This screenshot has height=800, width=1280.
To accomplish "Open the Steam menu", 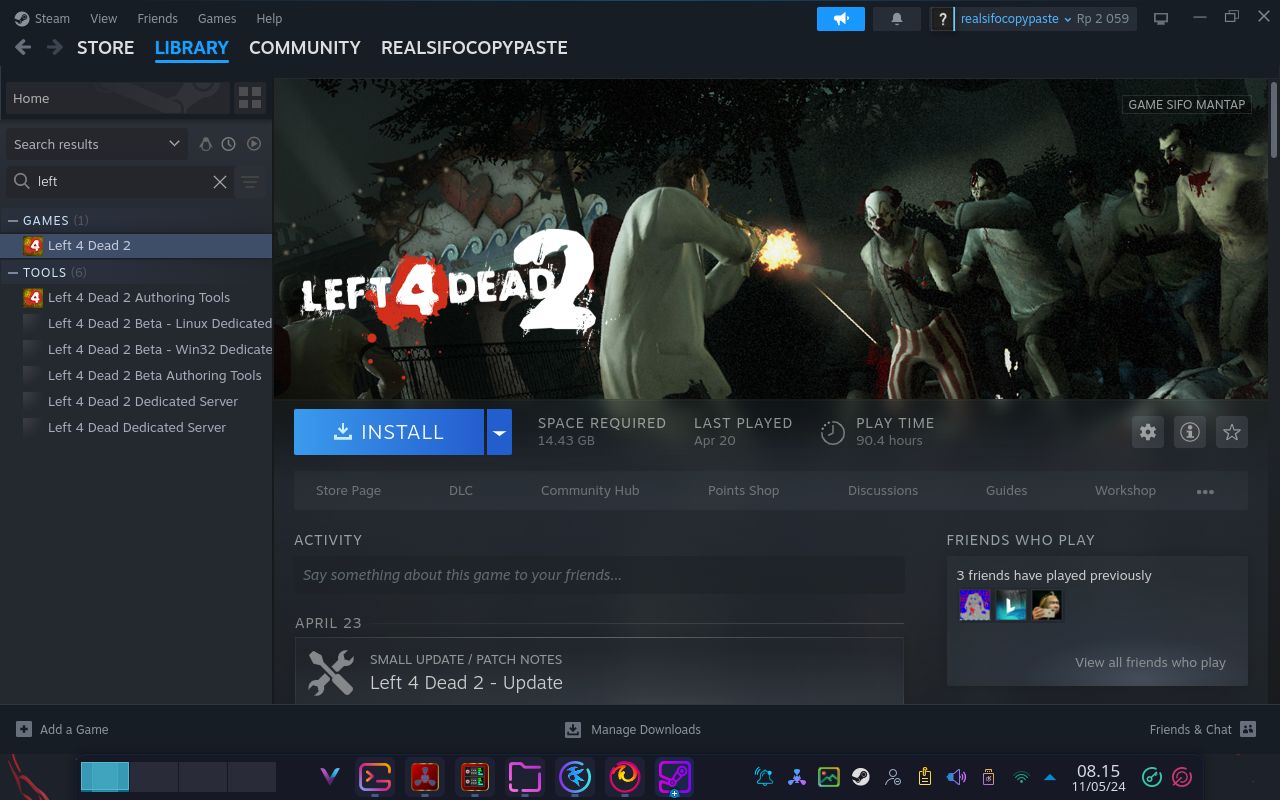I will point(43,18).
